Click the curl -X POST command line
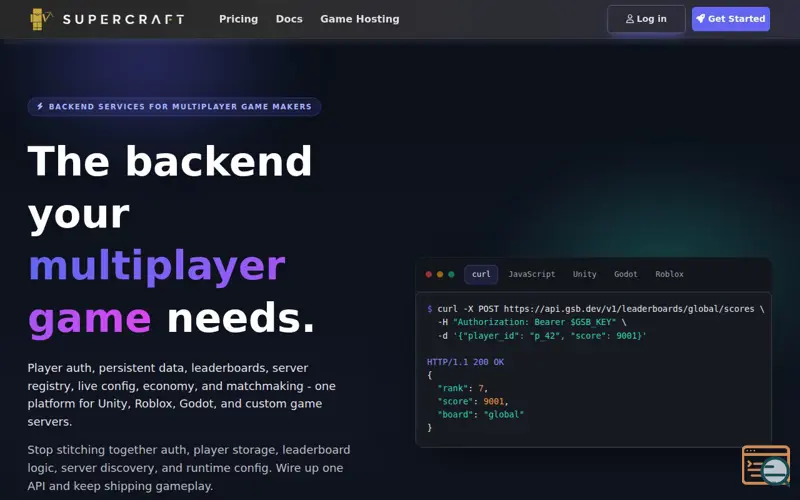Image resolution: width=800 pixels, height=500 pixels. tap(595, 309)
